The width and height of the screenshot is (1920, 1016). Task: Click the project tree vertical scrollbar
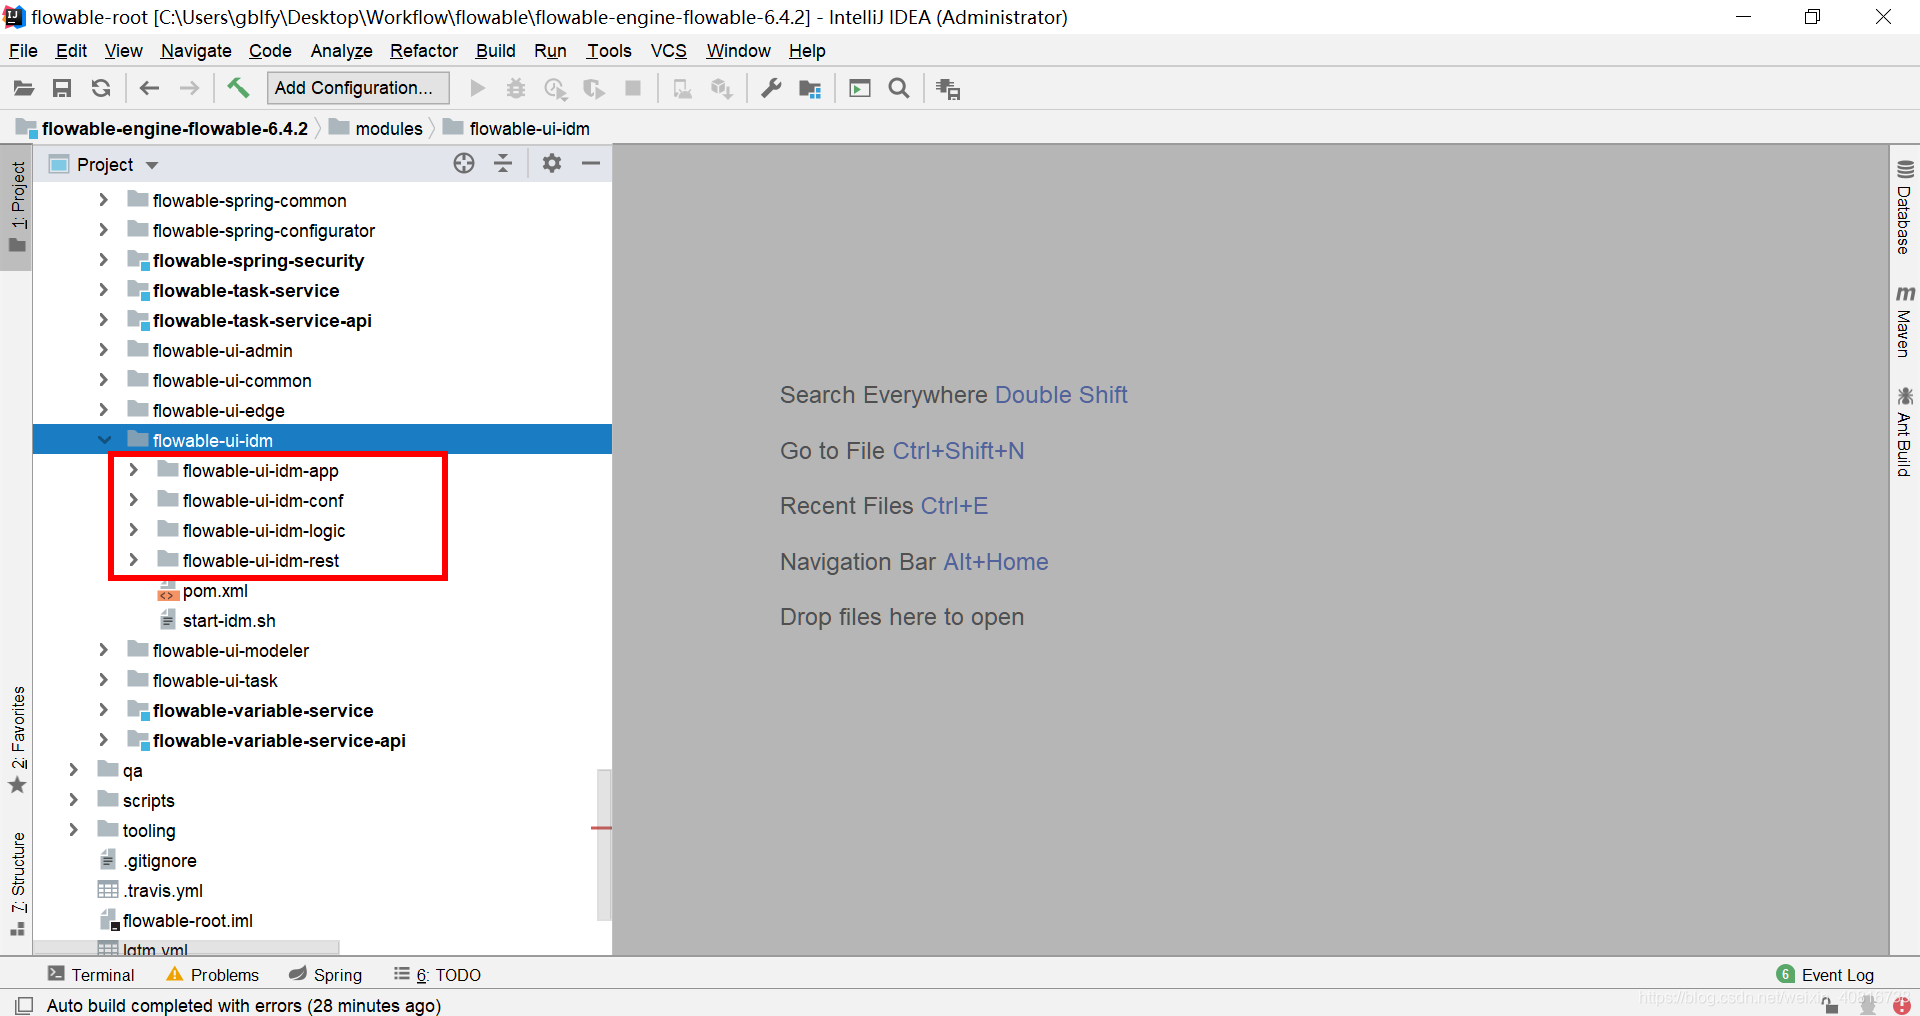603,844
